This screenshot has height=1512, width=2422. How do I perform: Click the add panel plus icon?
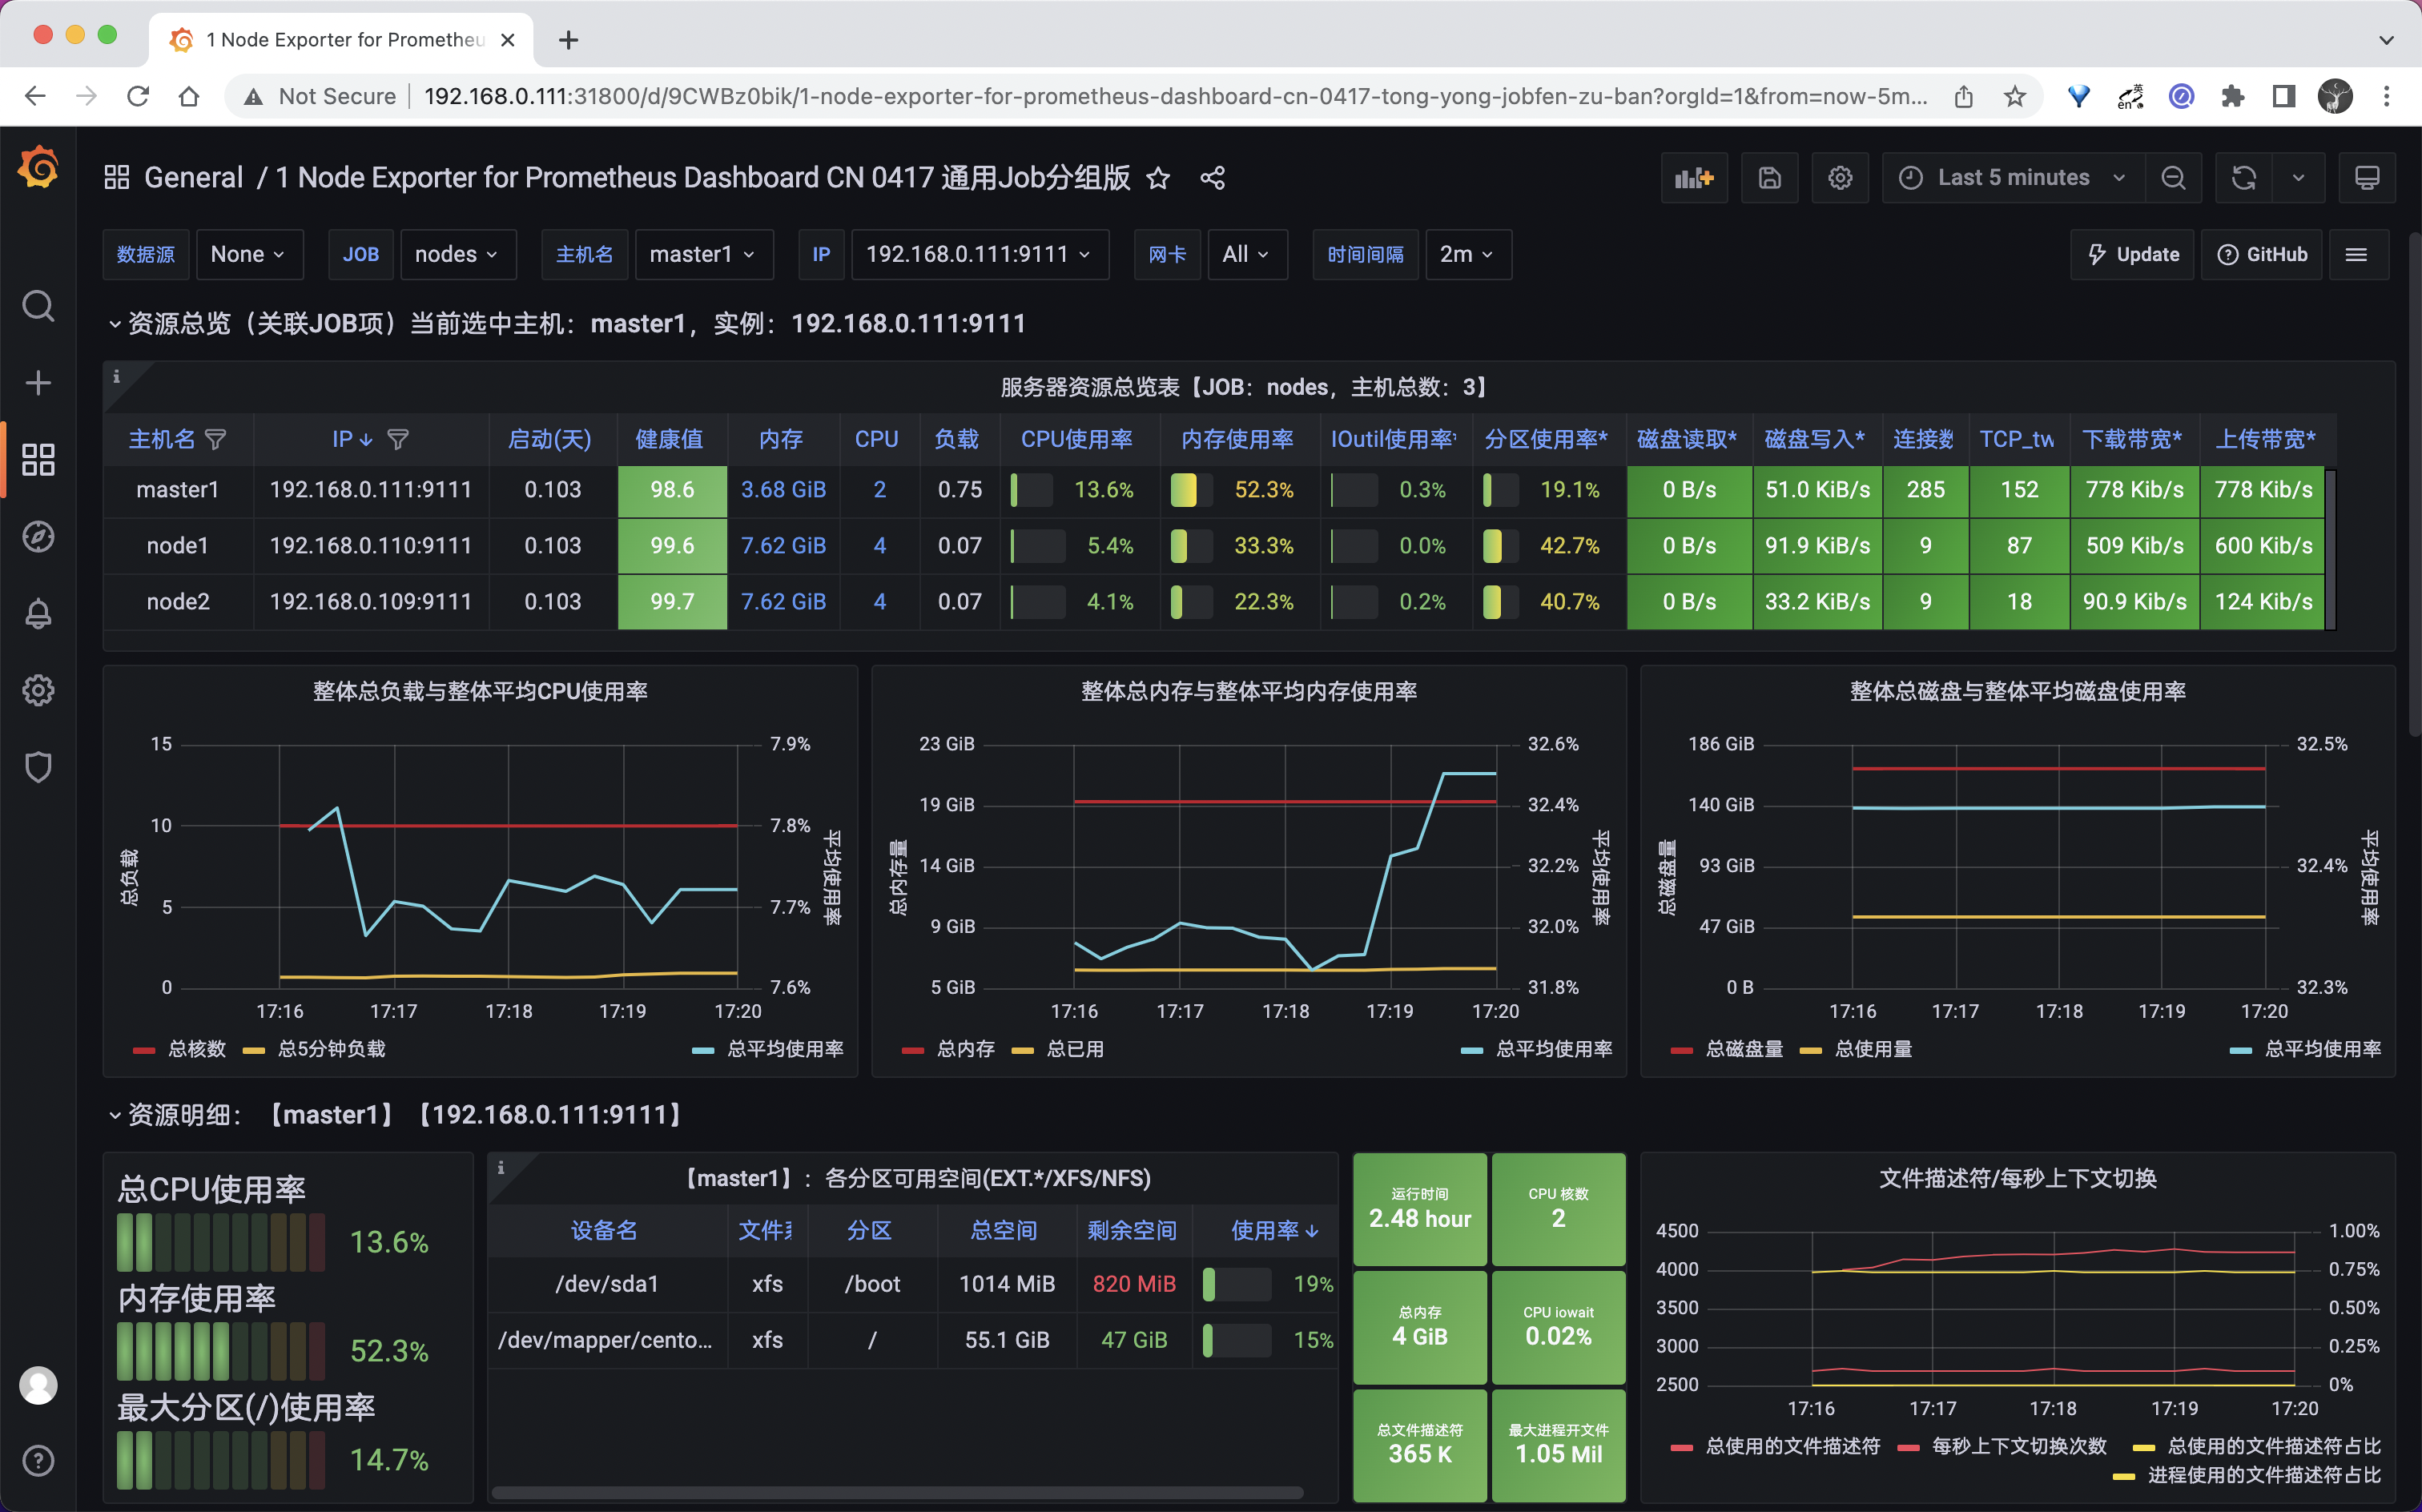point(1692,176)
